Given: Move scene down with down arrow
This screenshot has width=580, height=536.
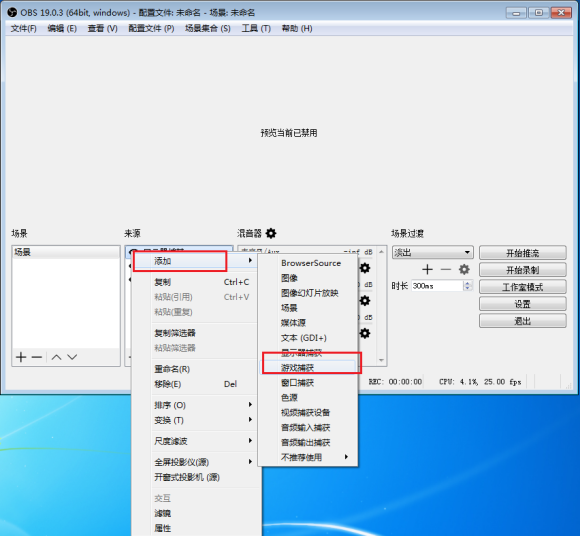Looking at the screenshot, I should coord(72,357).
